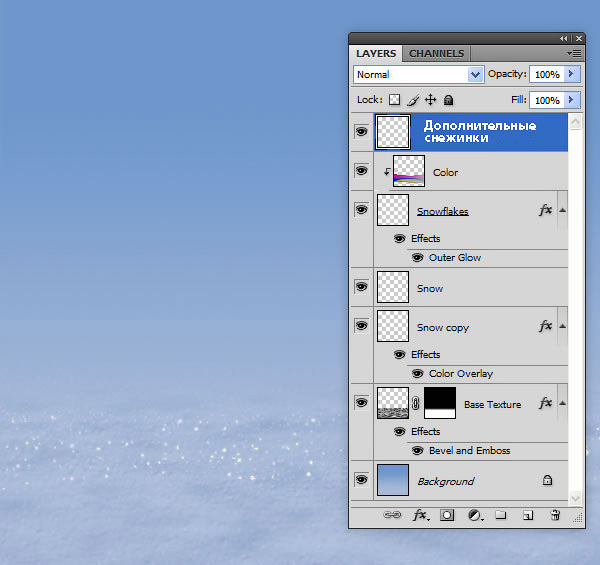This screenshot has width=600, height=565.
Task: Click the fx icon on Snow copy layer
Action: 545,326
